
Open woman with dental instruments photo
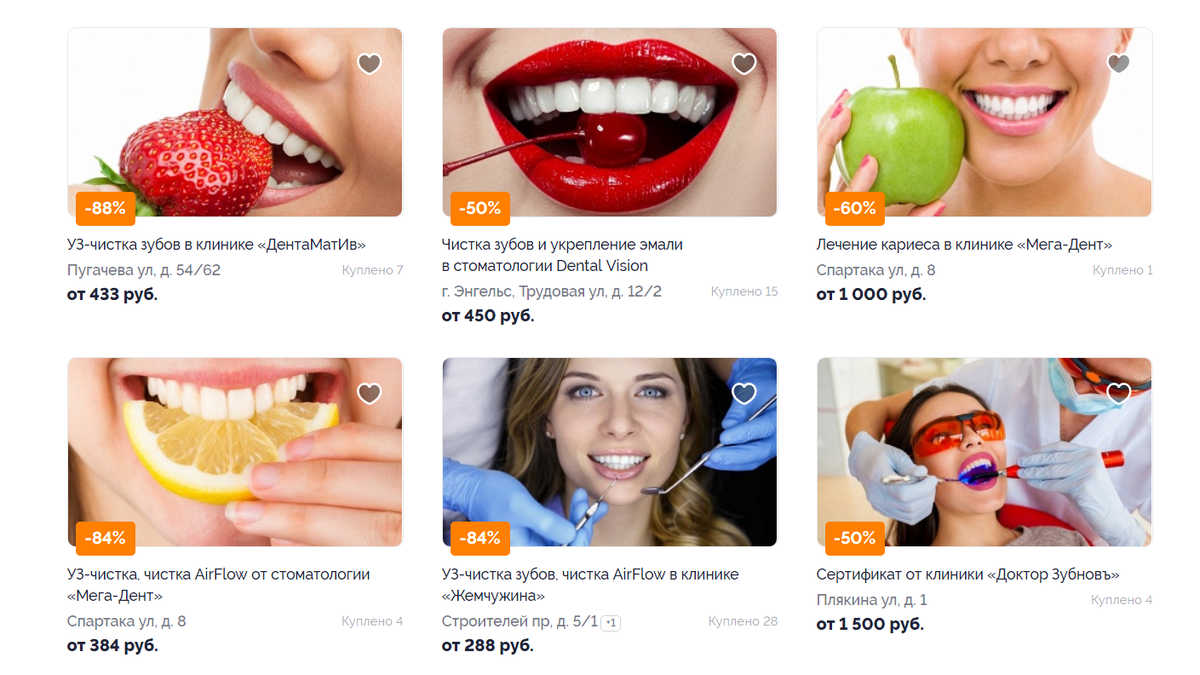tap(609, 452)
